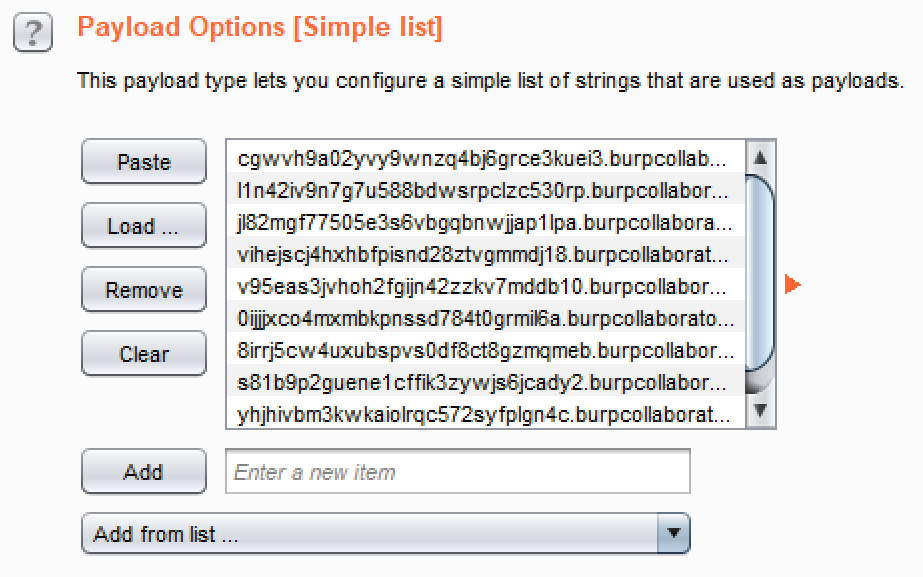Clear the payload list with Clear
923x577 pixels.
144,354
